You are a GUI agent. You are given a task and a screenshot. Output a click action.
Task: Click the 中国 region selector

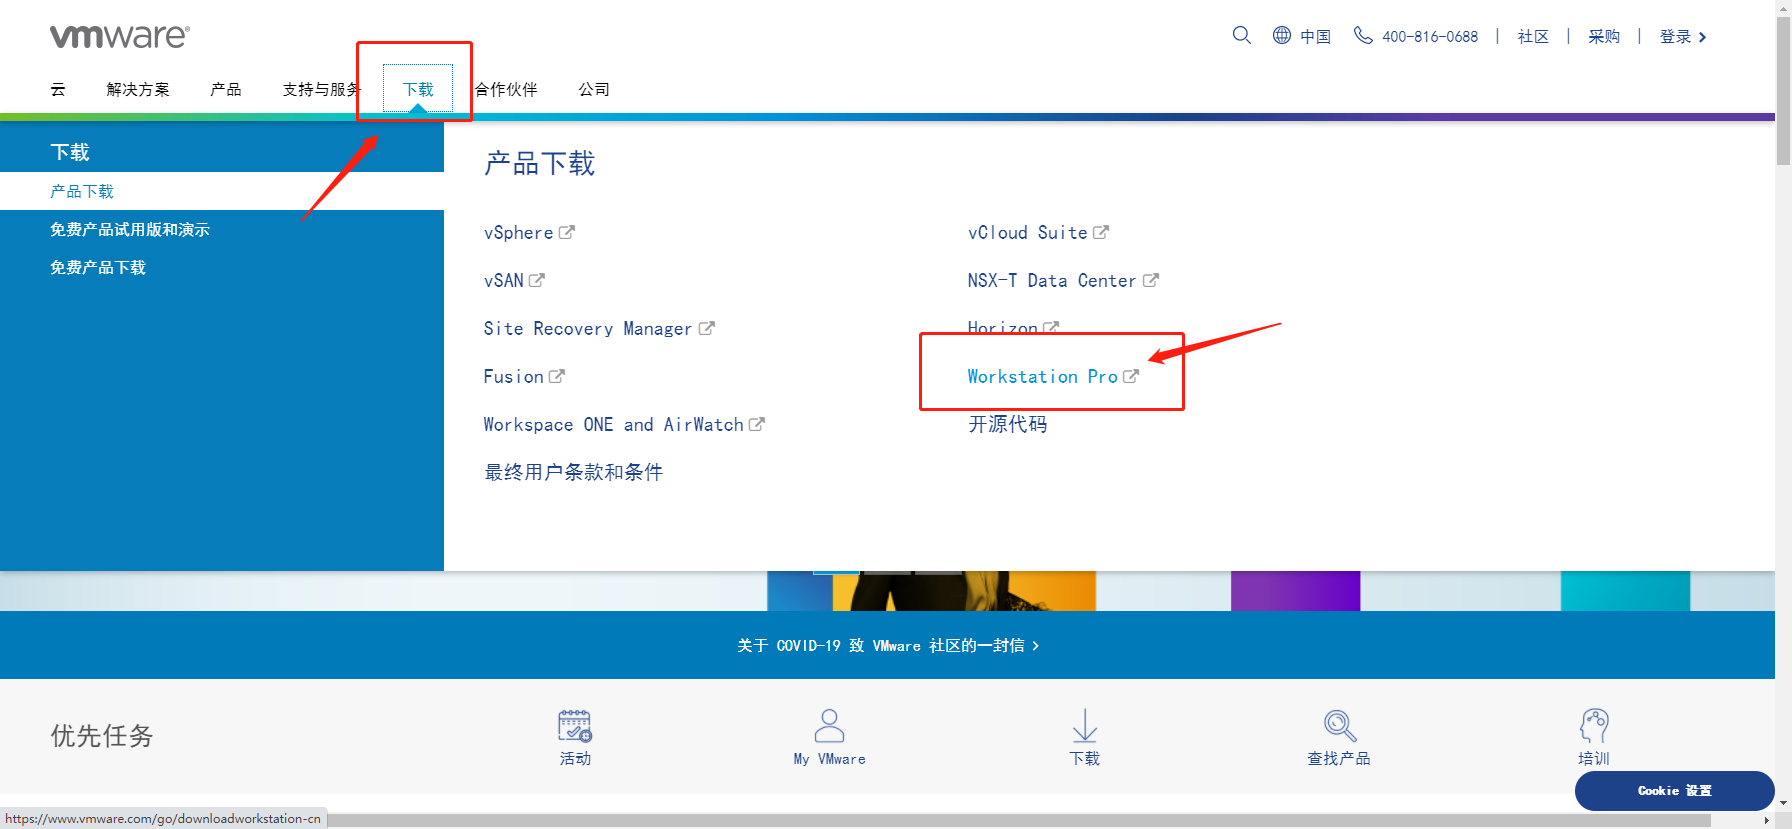point(1315,36)
